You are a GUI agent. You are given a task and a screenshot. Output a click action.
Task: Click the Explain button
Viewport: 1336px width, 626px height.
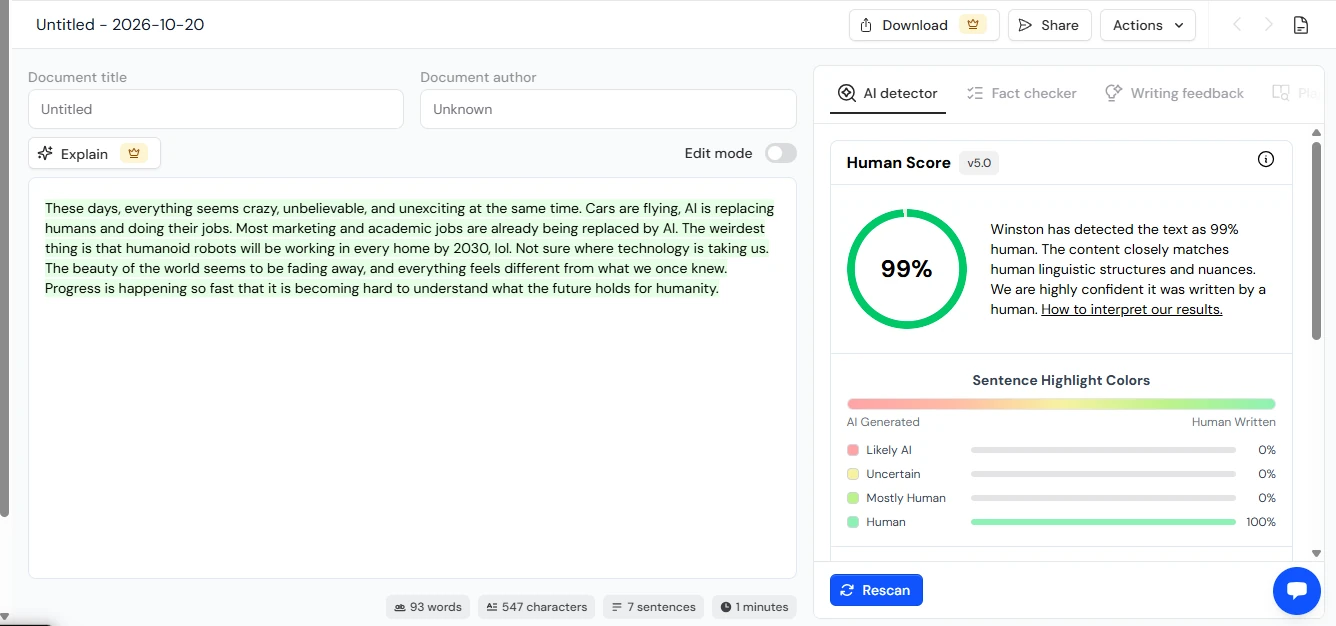(94, 153)
